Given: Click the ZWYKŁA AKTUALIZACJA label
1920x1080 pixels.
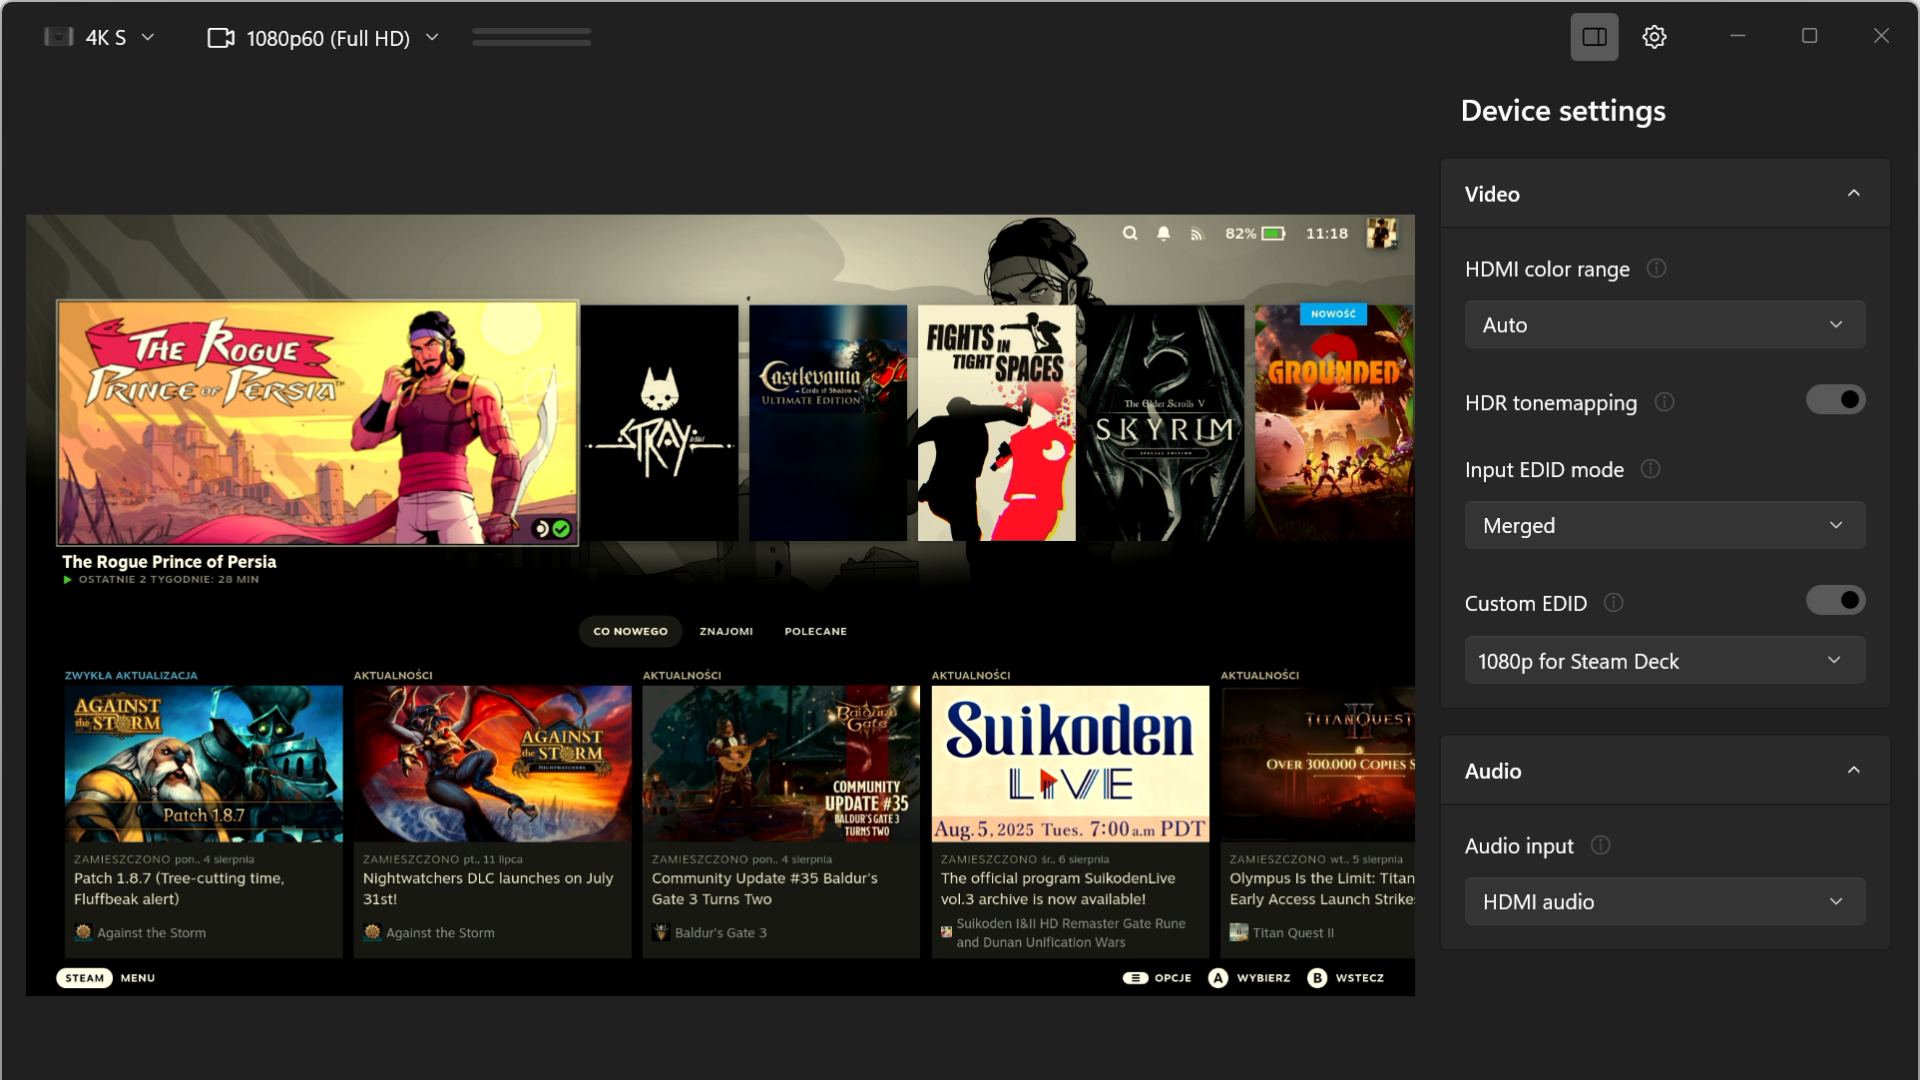Looking at the screenshot, I should point(131,675).
